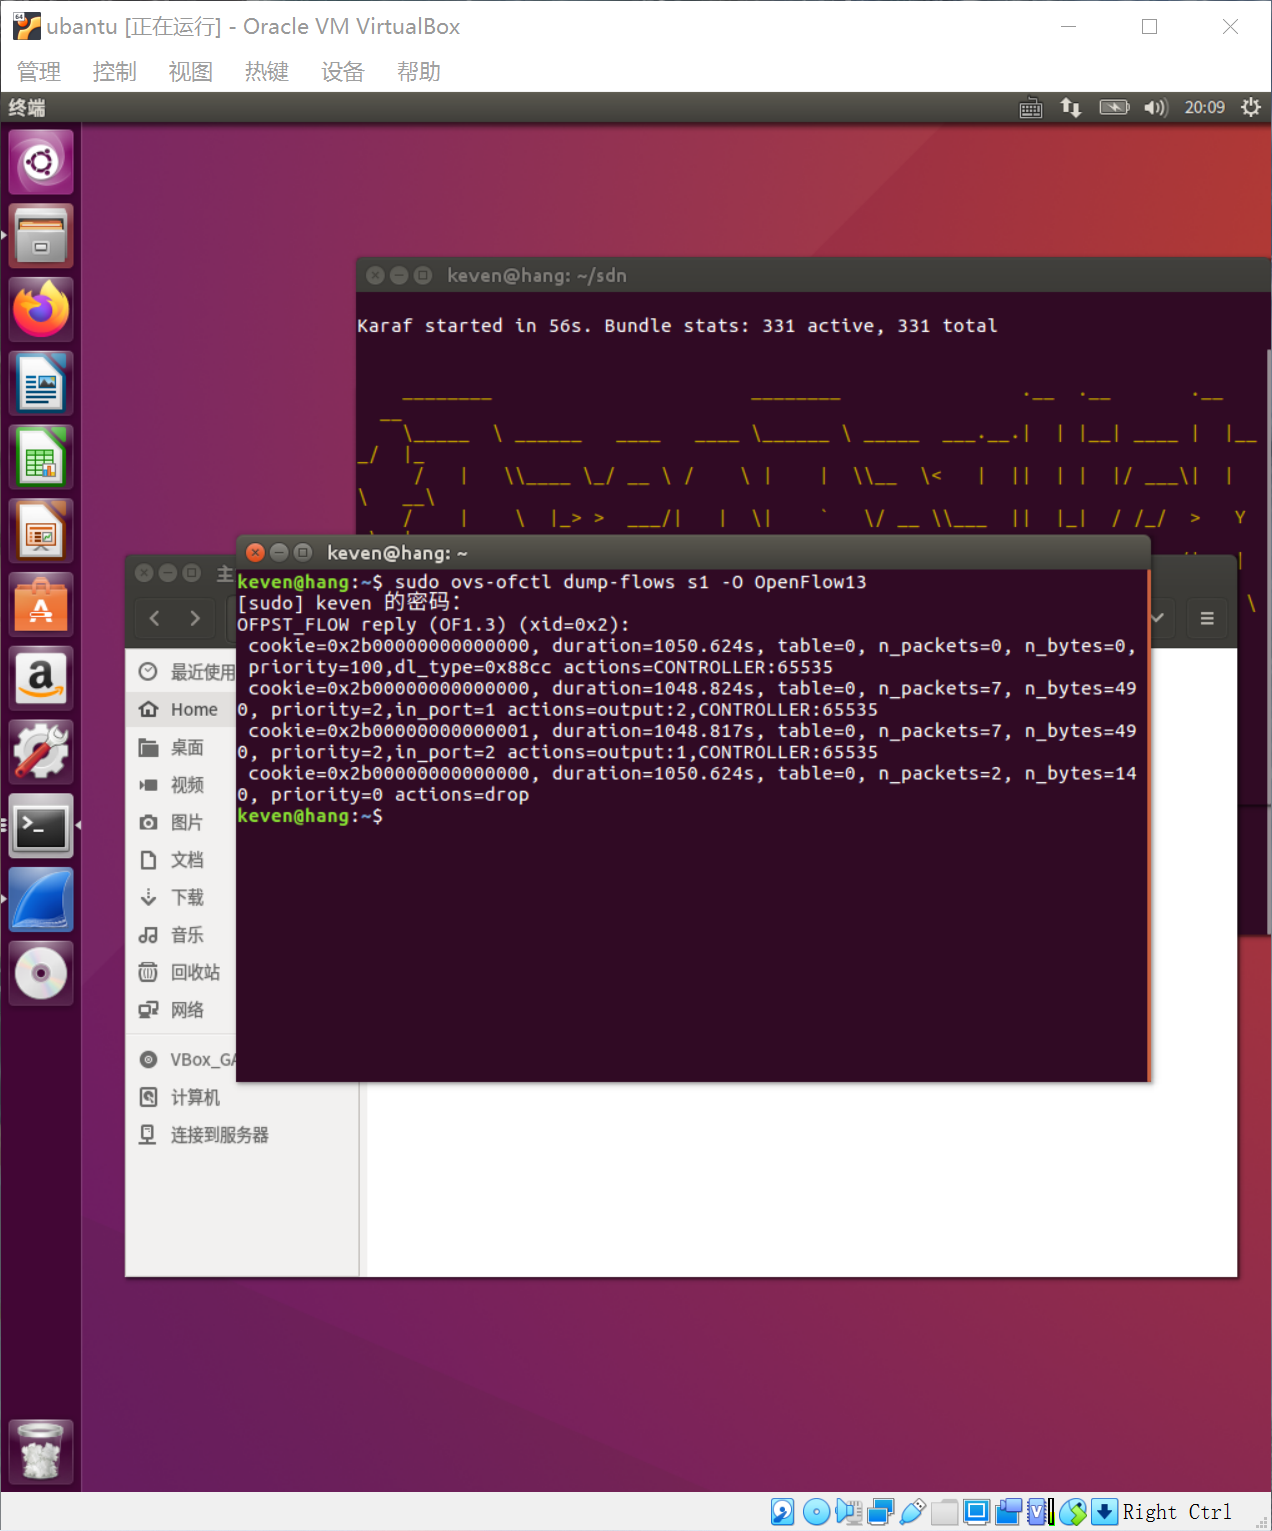The width and height of the screenshot is (1272, 1531).
Task: Launch LibreOffice Impress from the dock
Action: coord(41,532)
